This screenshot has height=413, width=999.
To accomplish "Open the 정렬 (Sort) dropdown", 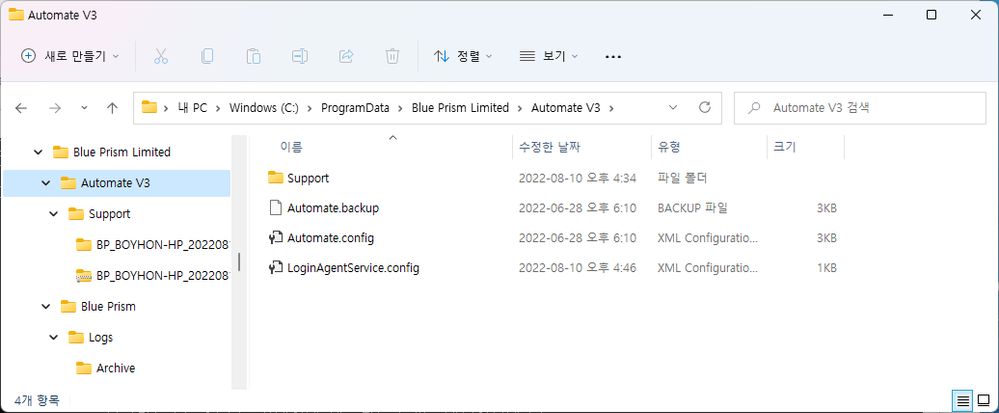I will [463, 56].
